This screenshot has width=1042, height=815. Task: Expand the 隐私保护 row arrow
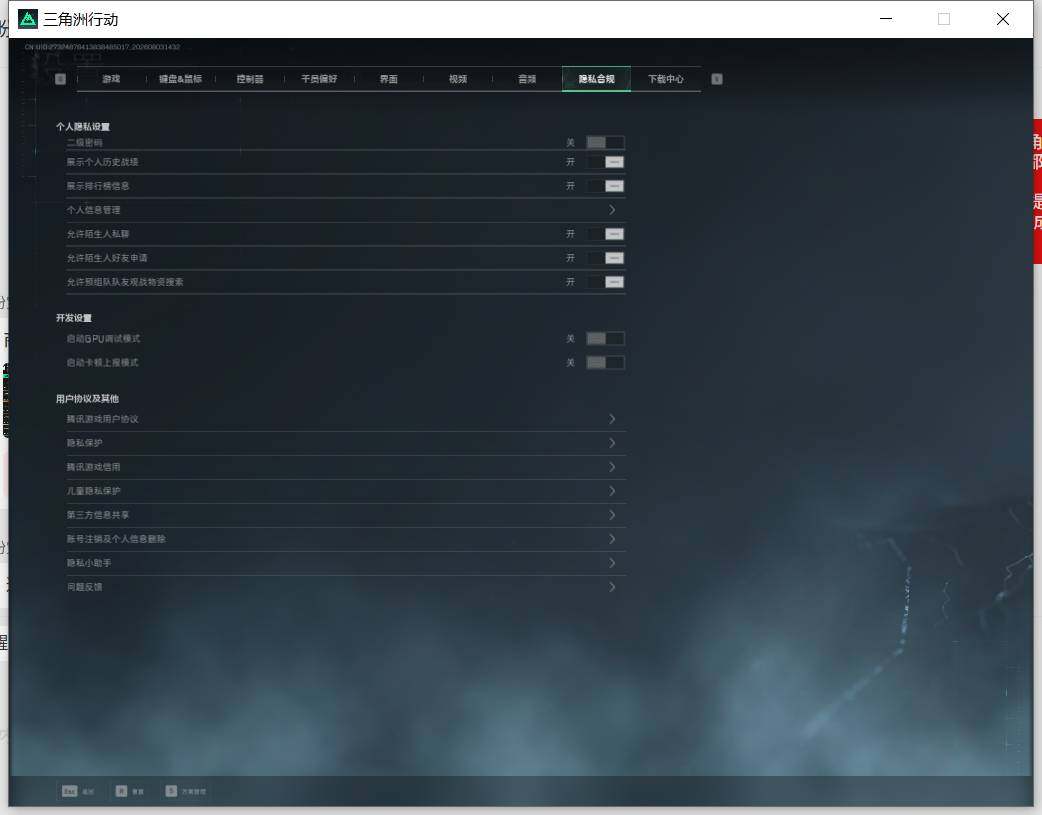click(612, 443)
